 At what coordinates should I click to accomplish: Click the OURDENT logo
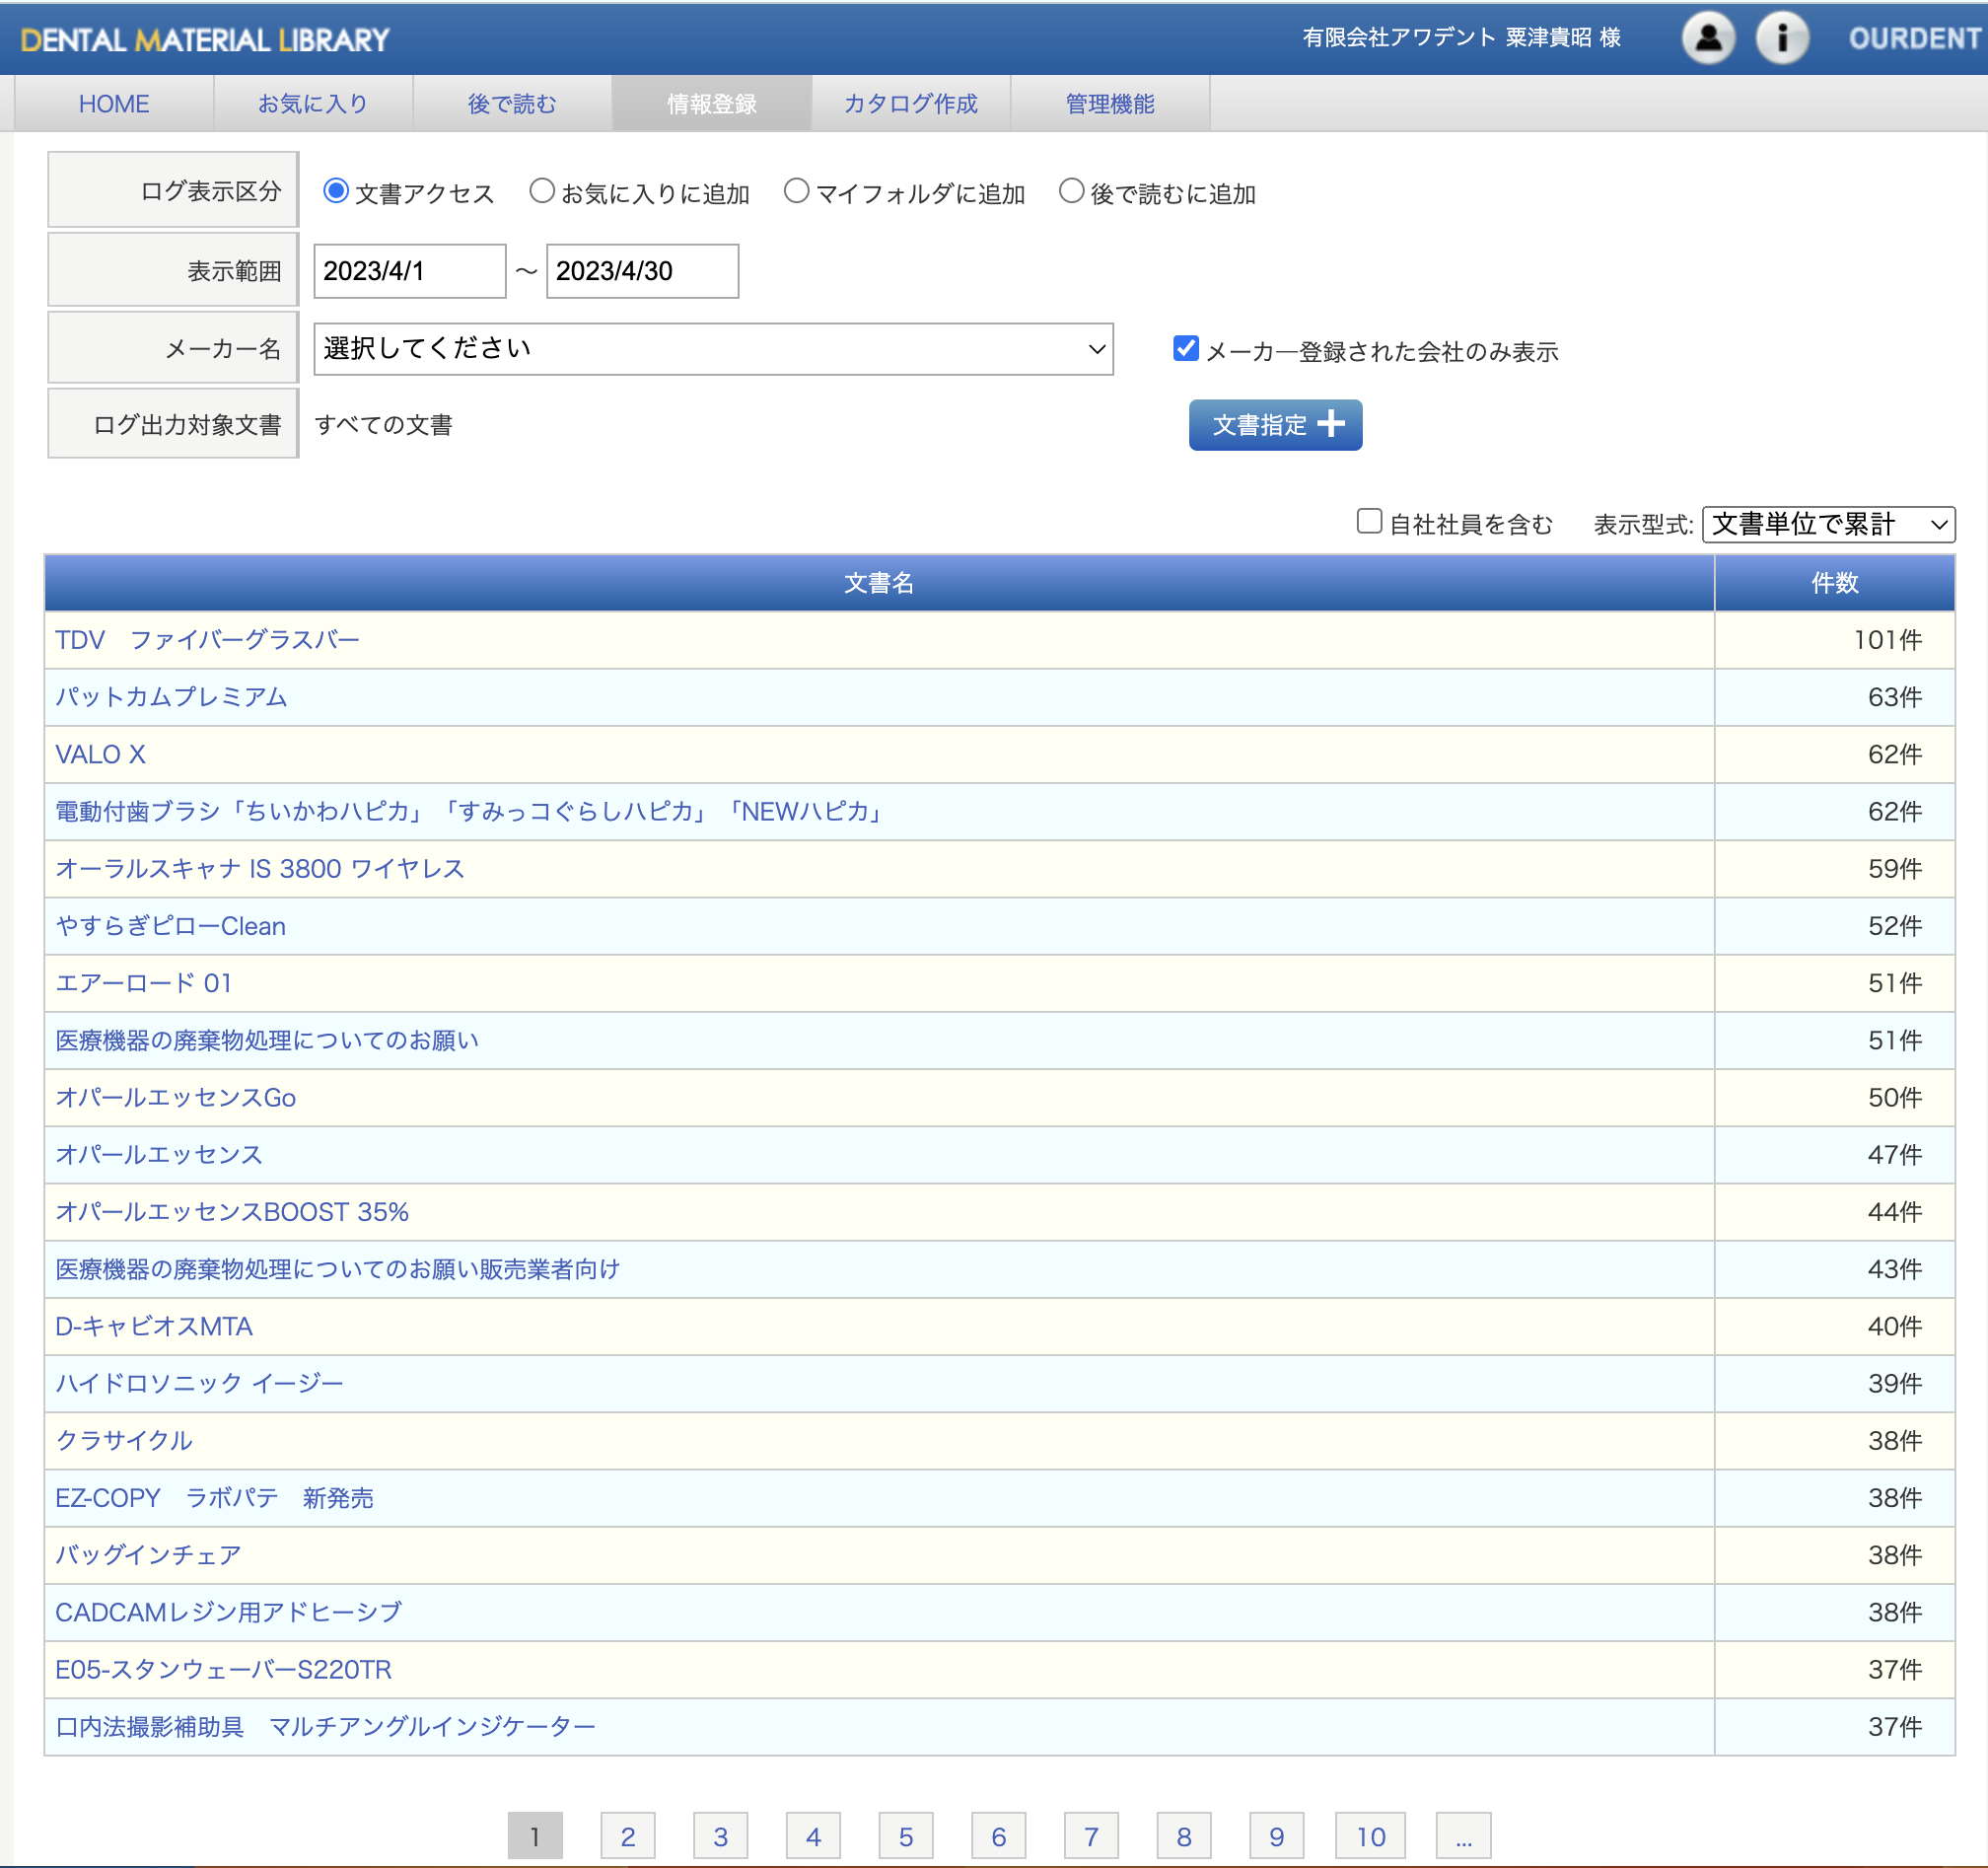point(1915,39)
